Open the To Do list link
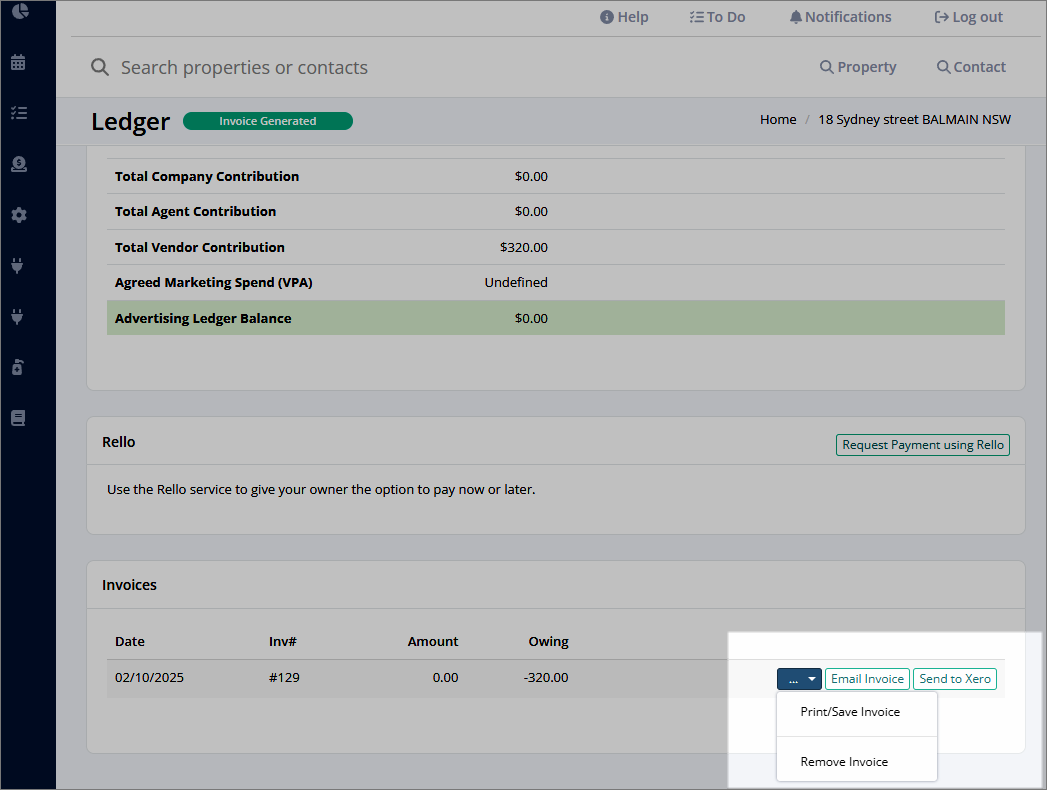Viewport: 1047px width, 790px height. [717, 17]
